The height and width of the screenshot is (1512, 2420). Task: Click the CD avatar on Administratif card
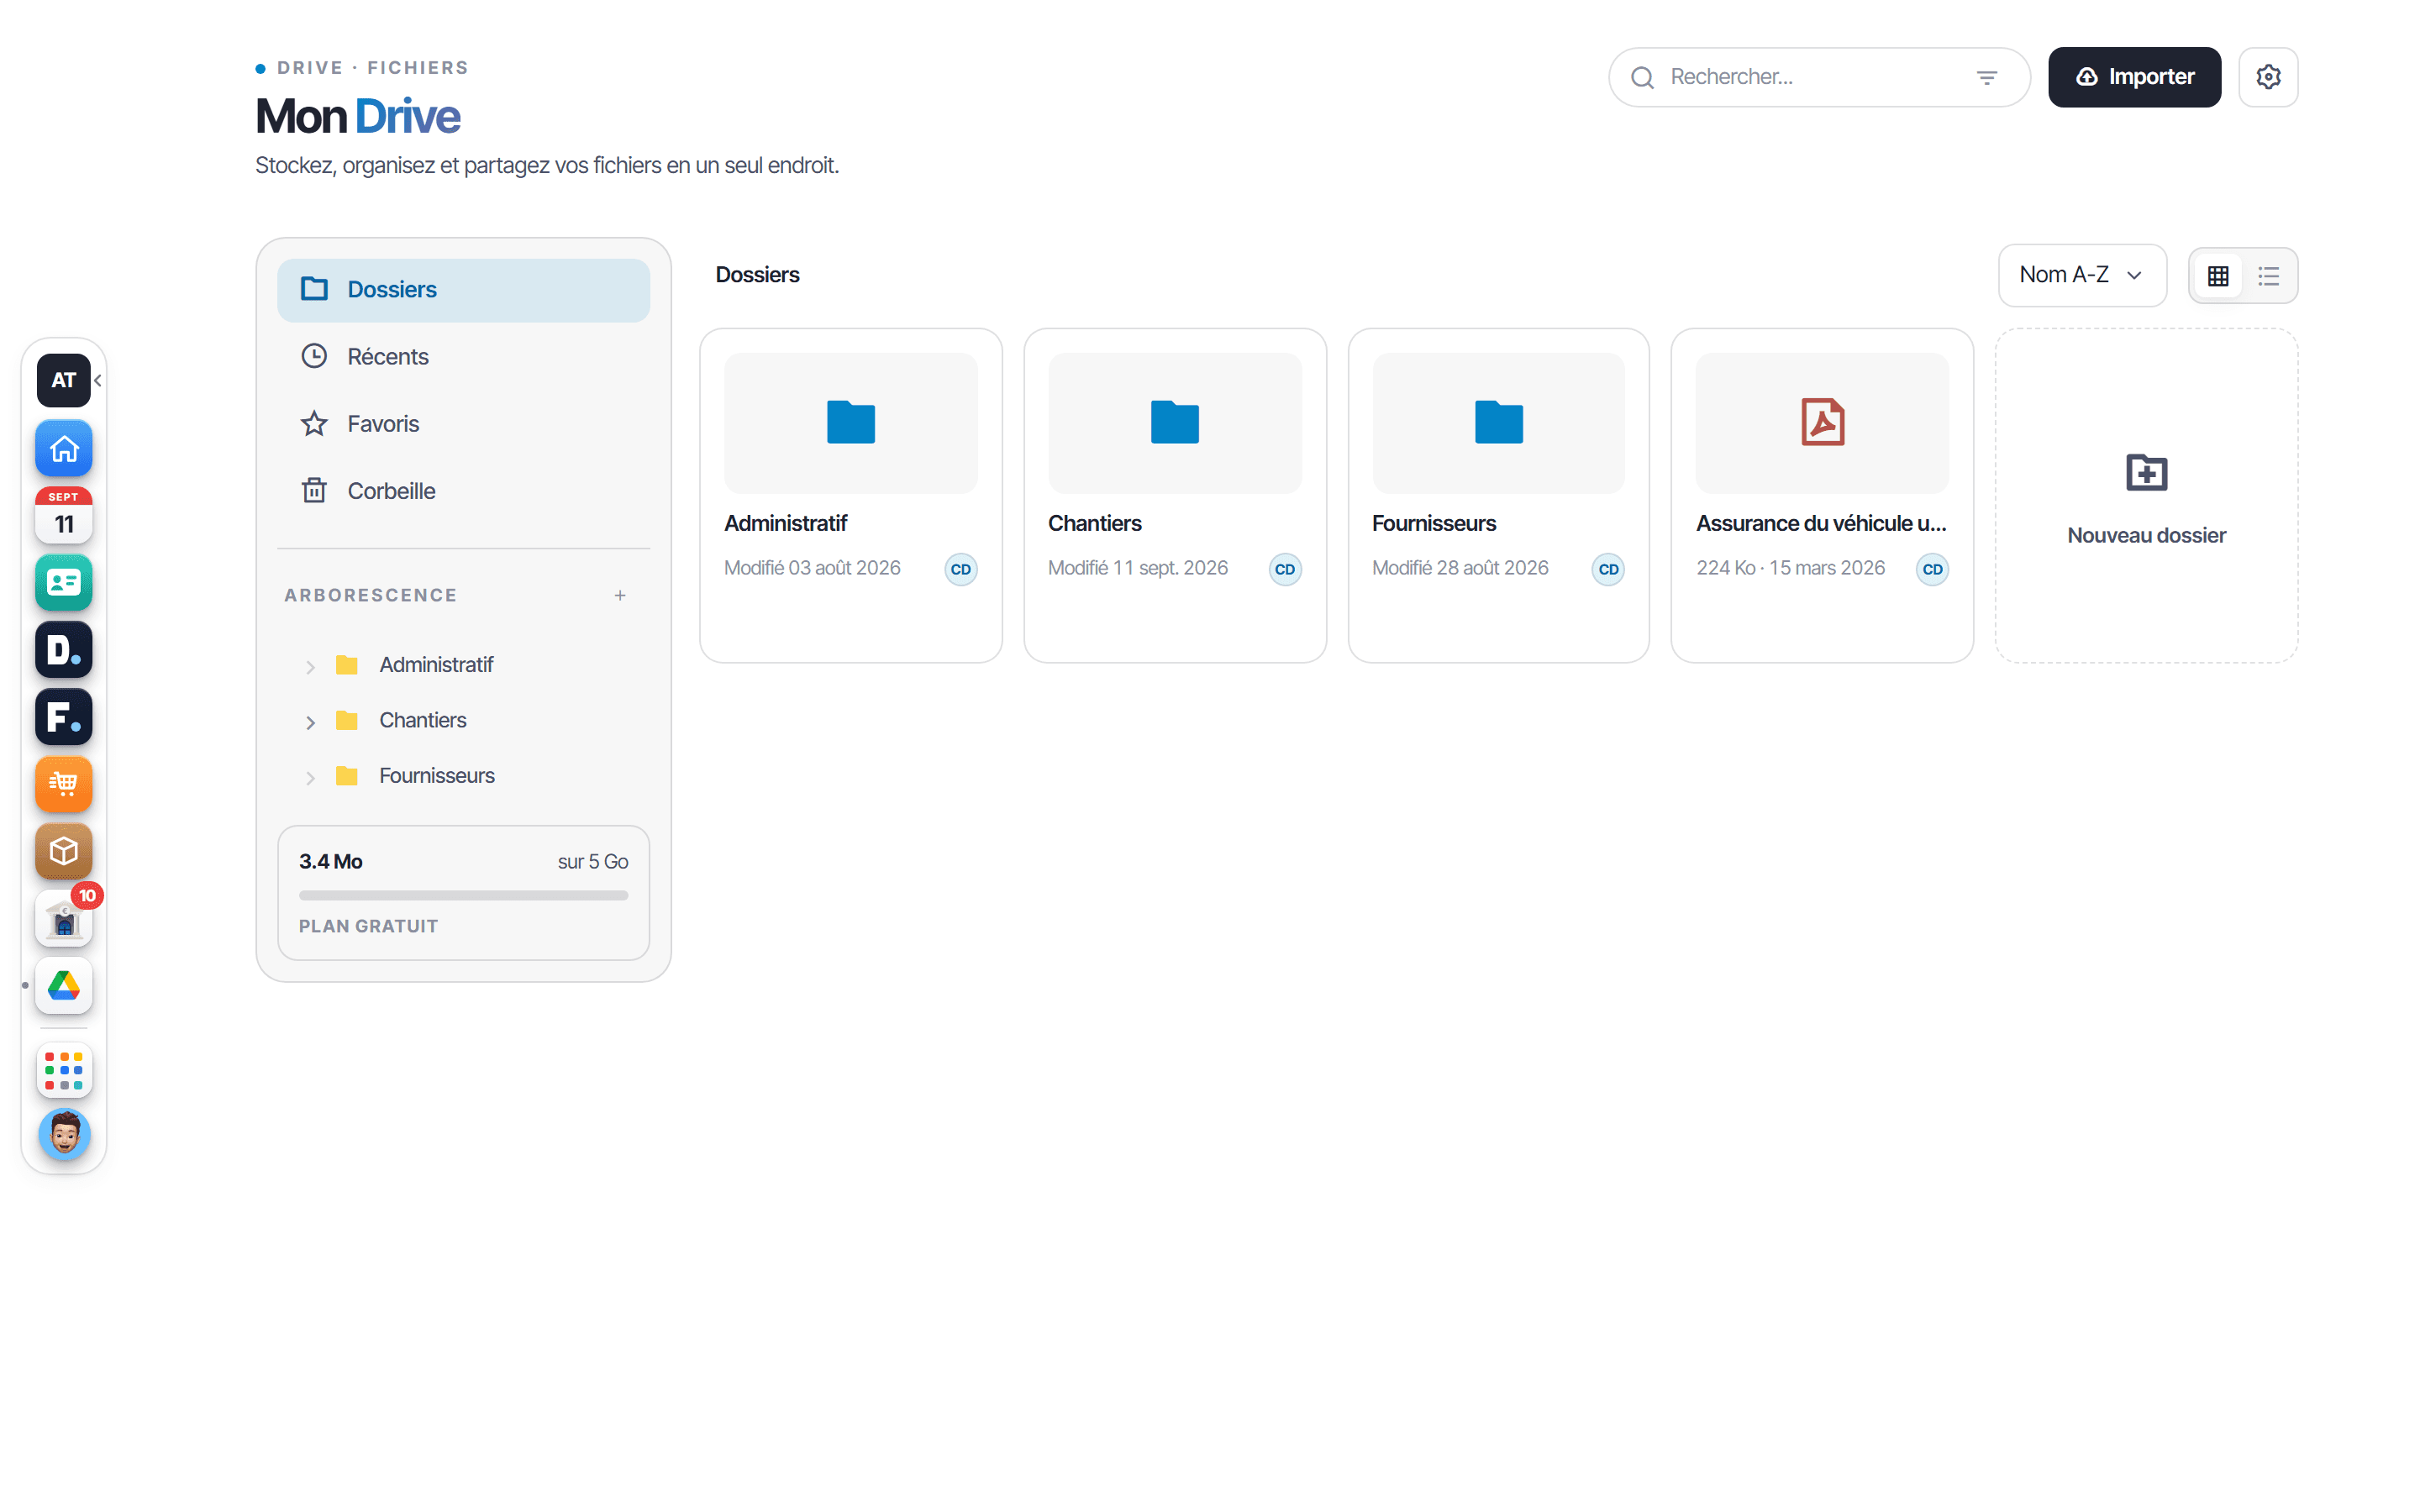(x=961, y=569)
